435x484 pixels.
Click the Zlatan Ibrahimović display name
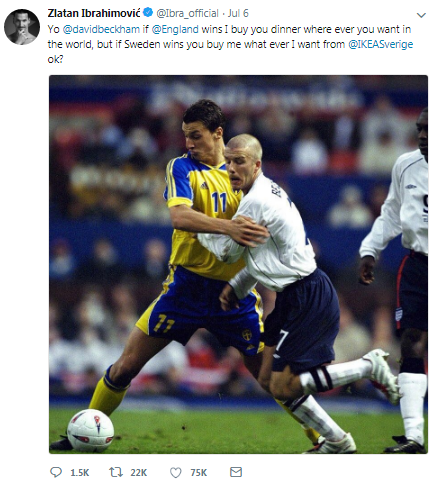(94, 13)
